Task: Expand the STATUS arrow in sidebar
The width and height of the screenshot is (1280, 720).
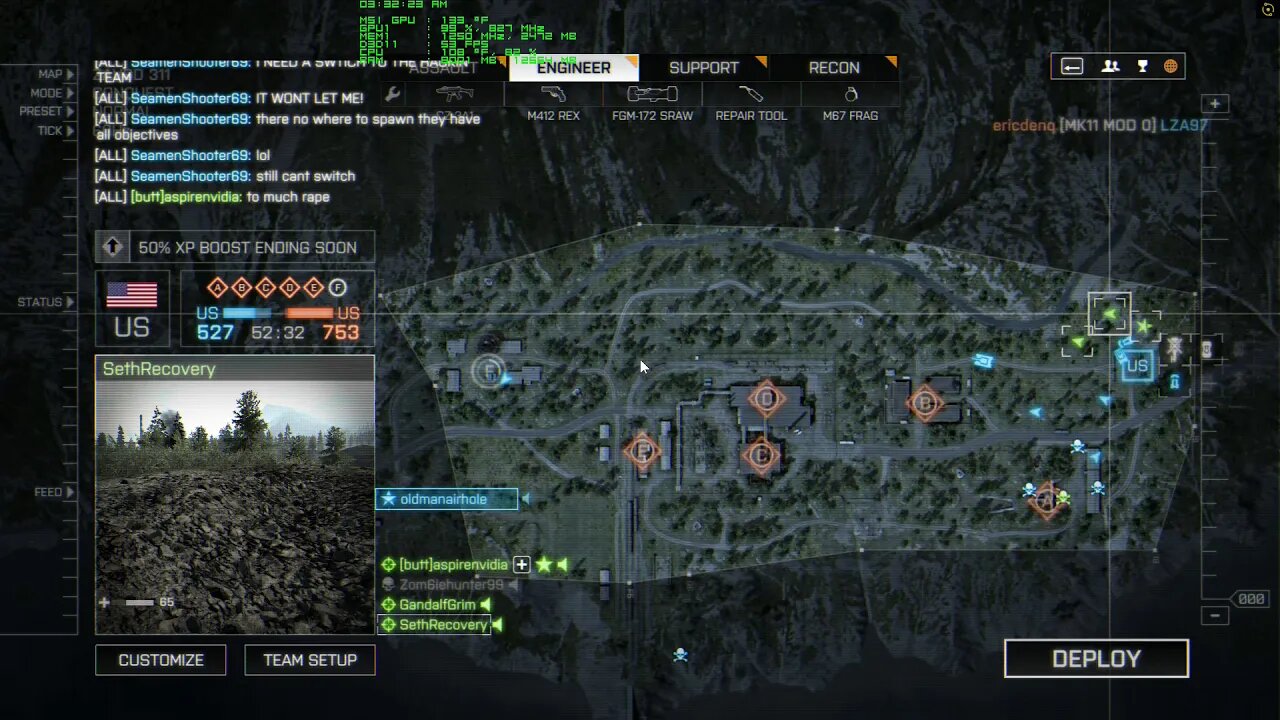Action: pos(70,302)
